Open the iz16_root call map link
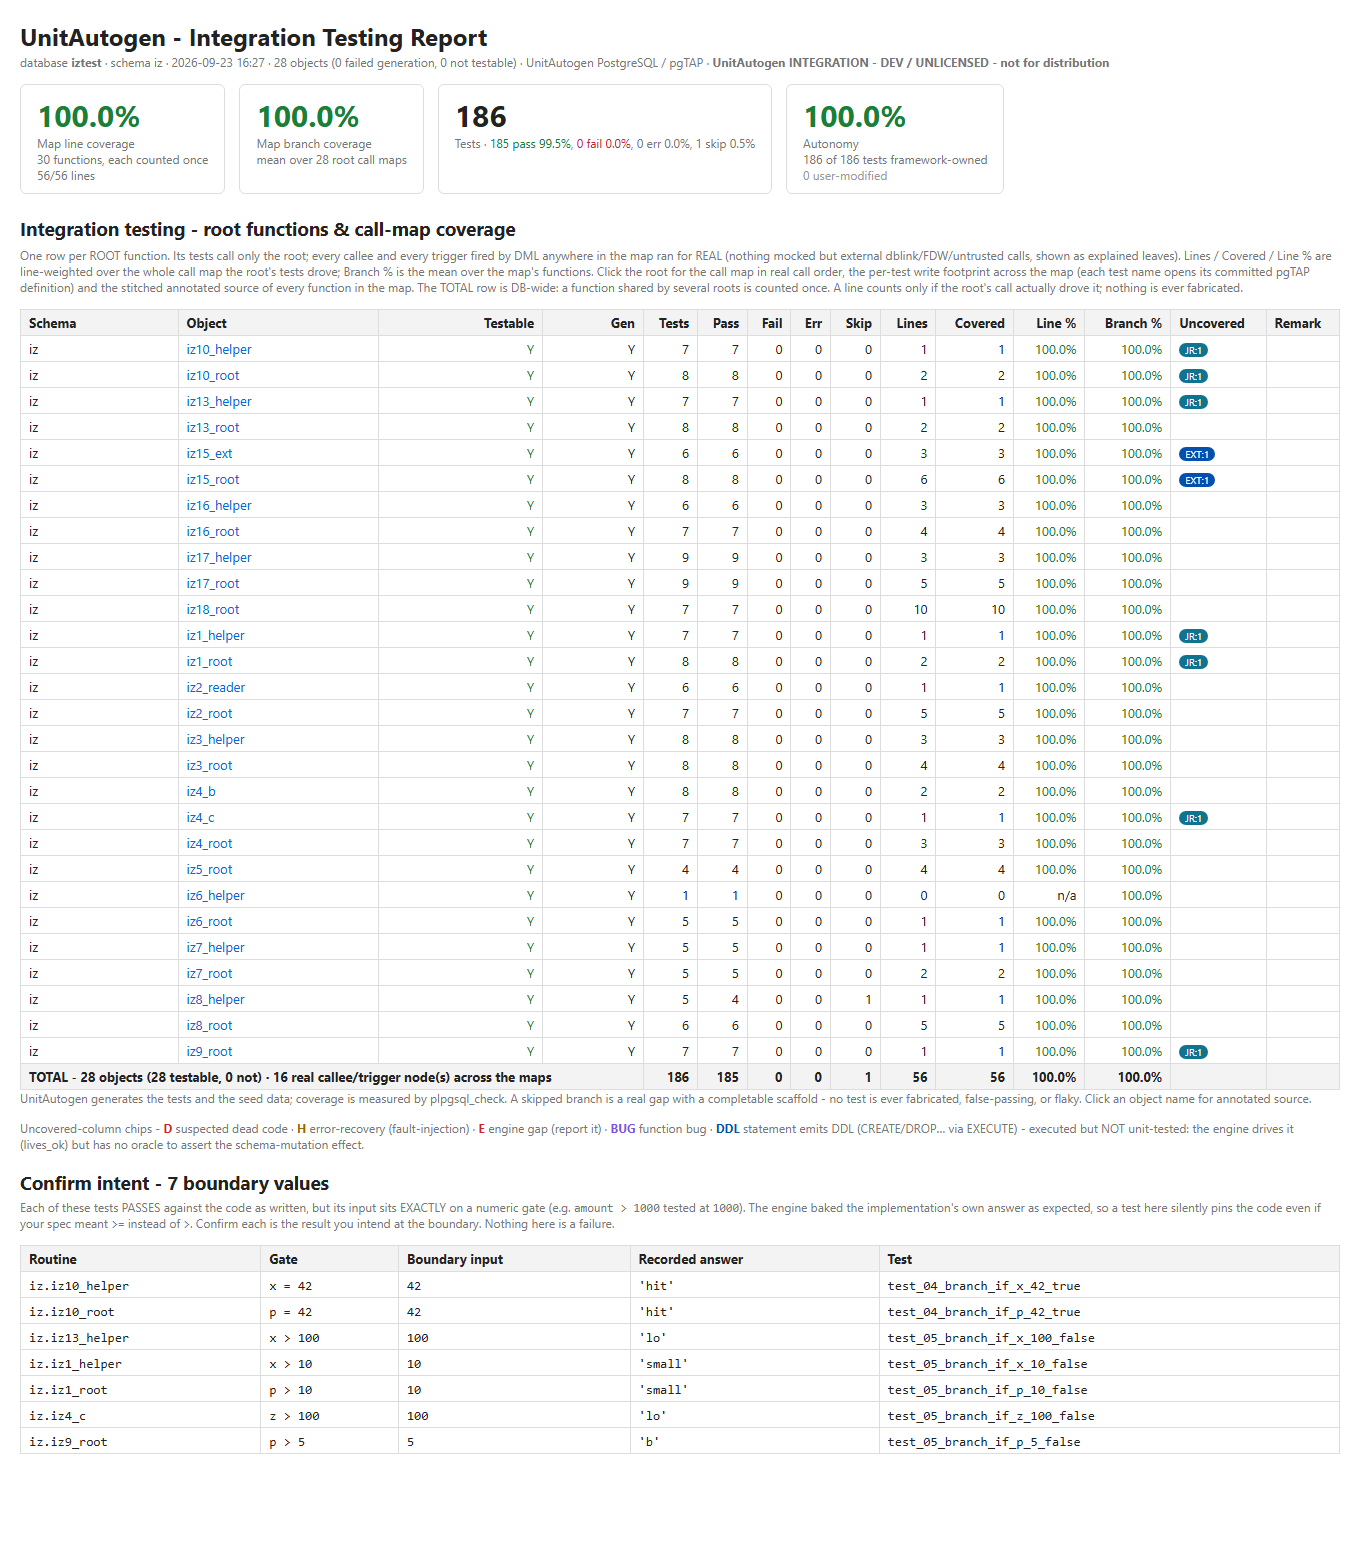This screenshot has height=1560, width=1360. (213, 532)
